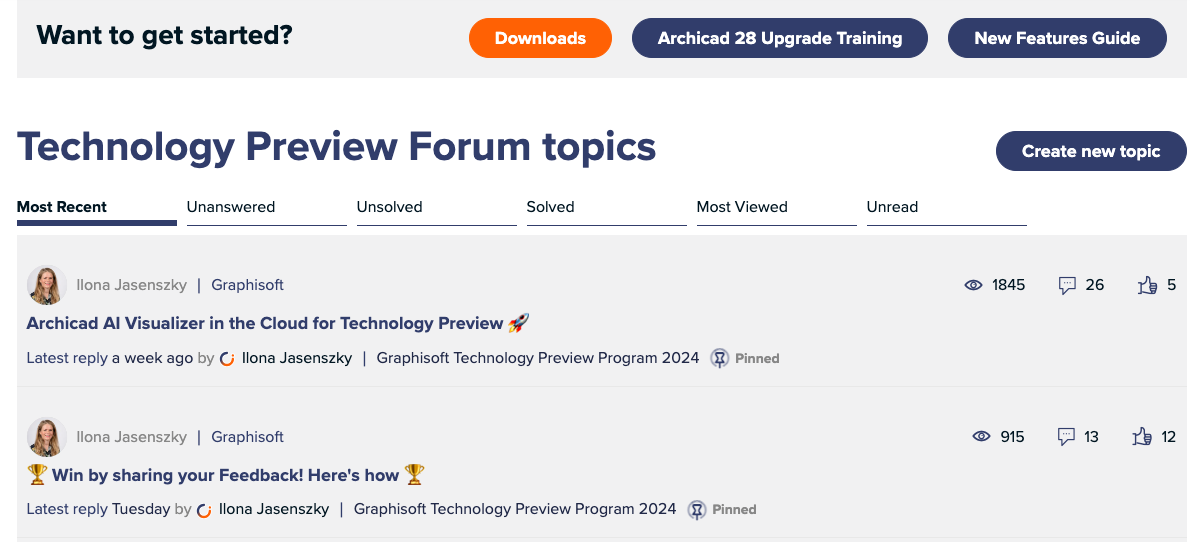
Task: Click the views eye icon beside 915
Action: tap(981, 436)
